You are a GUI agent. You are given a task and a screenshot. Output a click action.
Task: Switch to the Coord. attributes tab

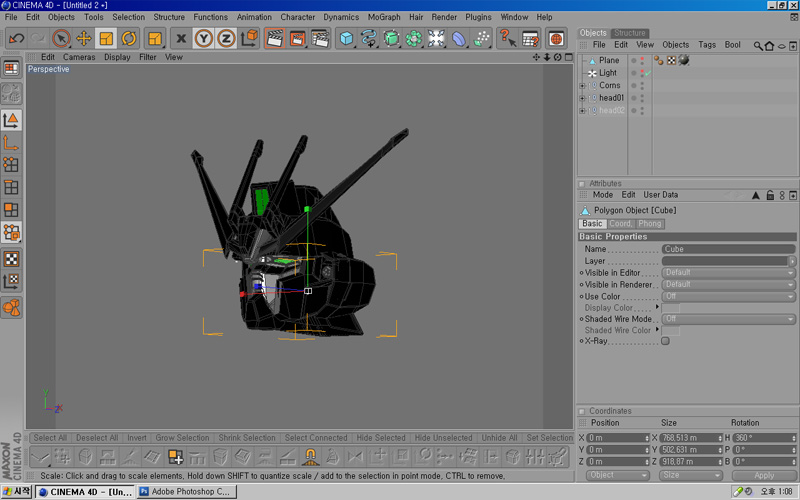621,223
